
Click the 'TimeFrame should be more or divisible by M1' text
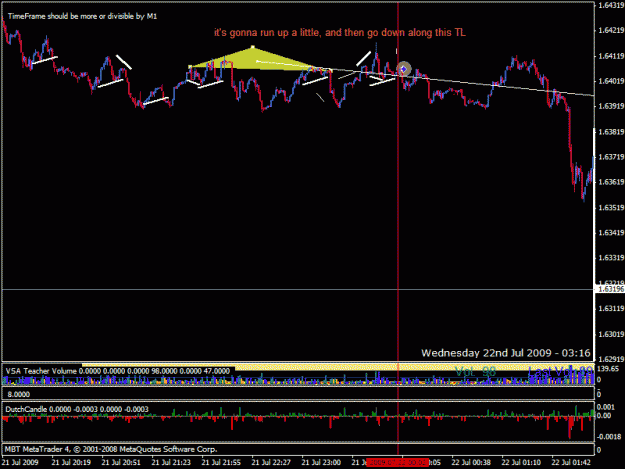pos(82,16)
